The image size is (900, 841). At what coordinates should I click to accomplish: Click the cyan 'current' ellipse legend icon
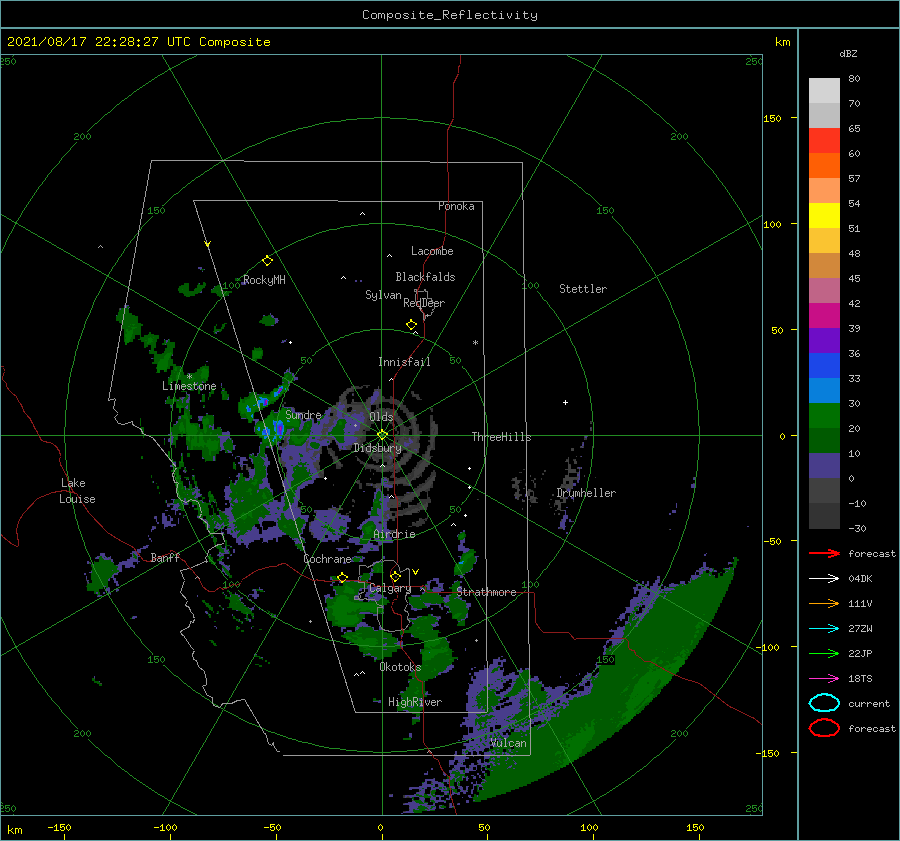click(824, 703)
